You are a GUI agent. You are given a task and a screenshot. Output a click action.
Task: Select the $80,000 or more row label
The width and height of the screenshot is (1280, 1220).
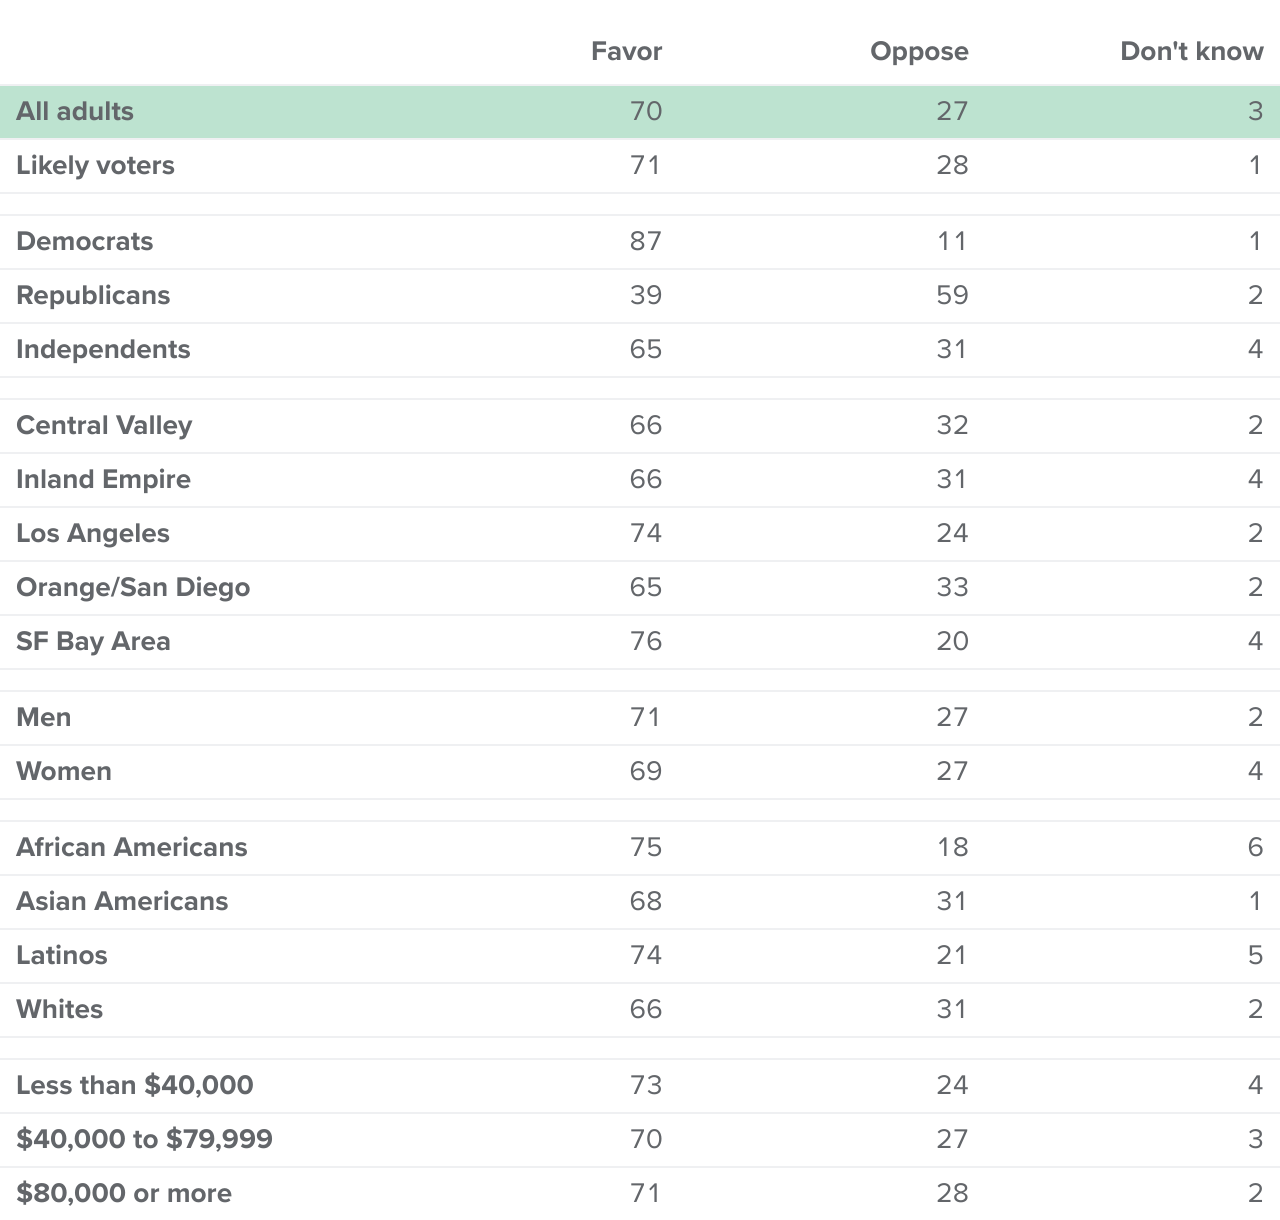[x=124, y=1193]
